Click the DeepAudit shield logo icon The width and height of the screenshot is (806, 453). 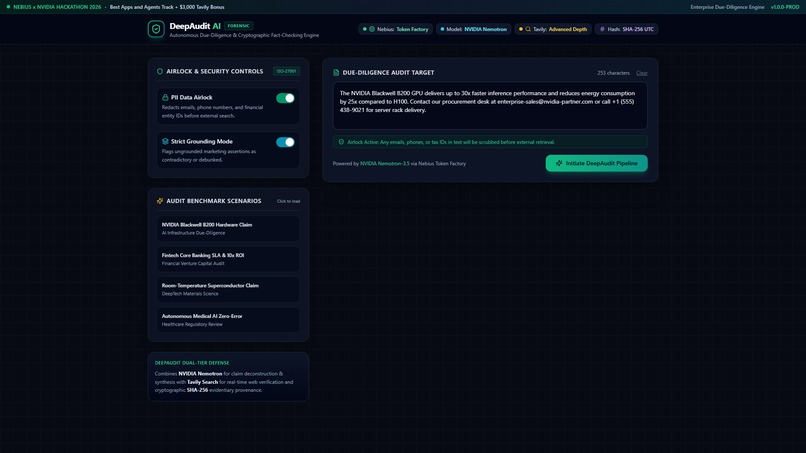click(156, 29)
